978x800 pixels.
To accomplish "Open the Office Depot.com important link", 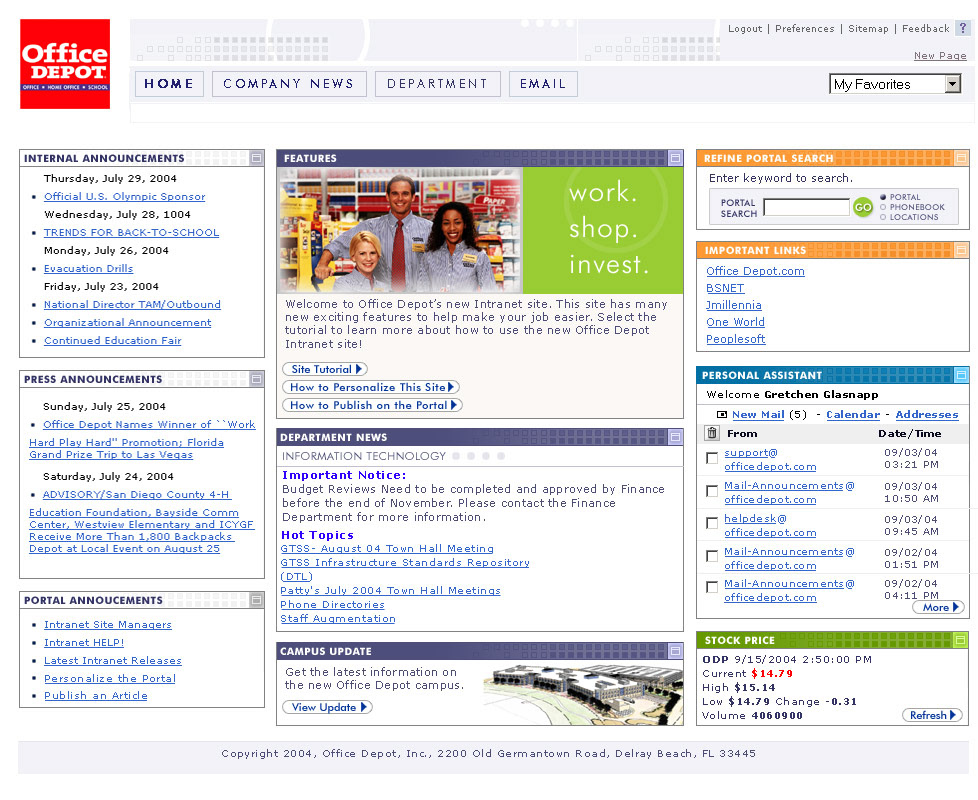I will click(755, 271).
